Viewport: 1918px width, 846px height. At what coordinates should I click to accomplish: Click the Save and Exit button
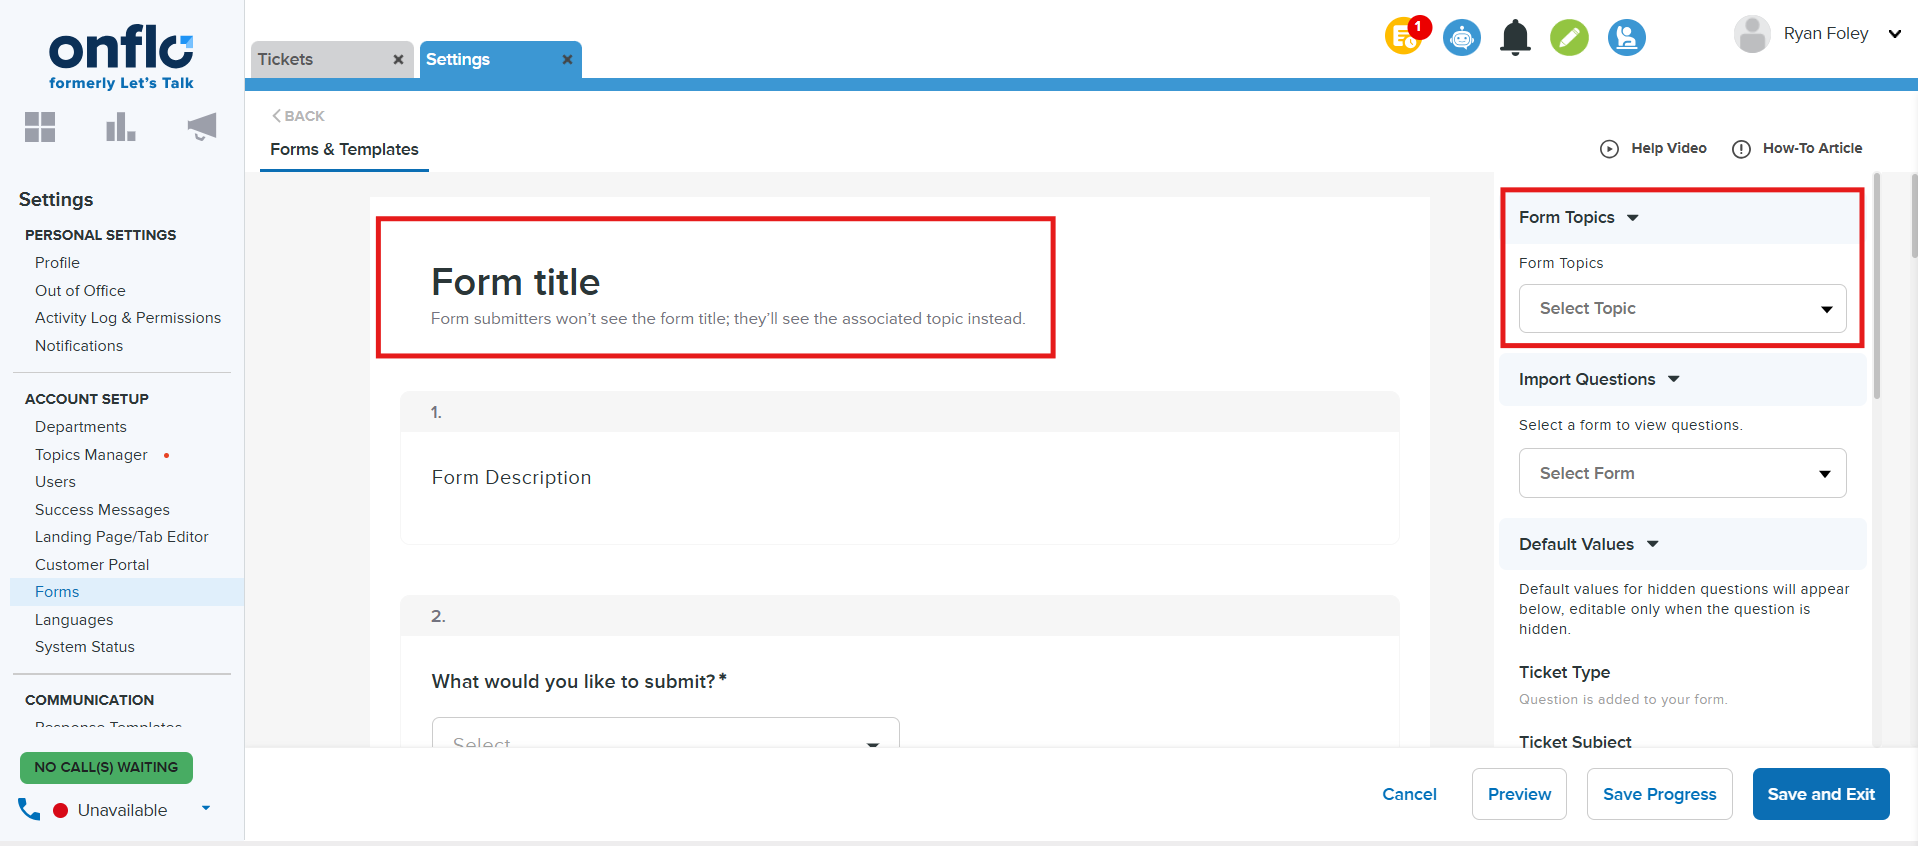[1820, 795]
